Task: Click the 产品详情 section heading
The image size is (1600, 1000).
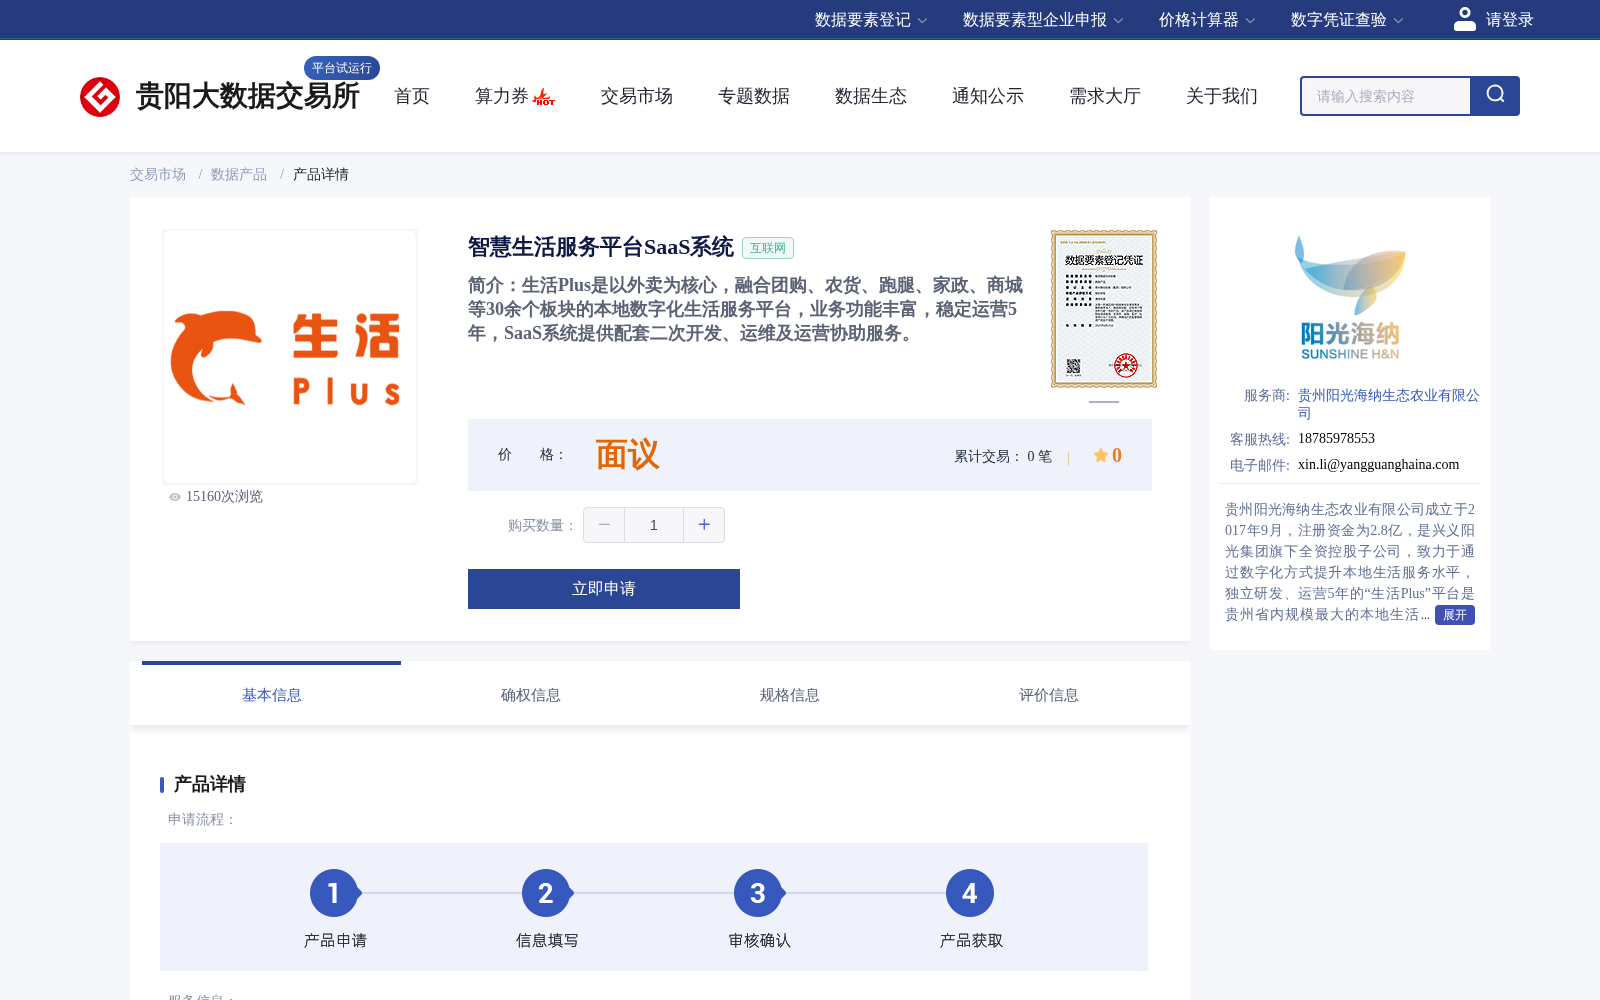Action: (x=210, y=784)
